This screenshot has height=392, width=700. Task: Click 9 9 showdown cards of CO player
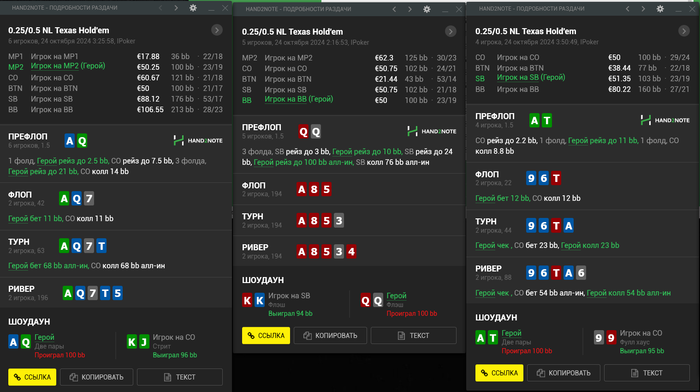pos(605,338)
